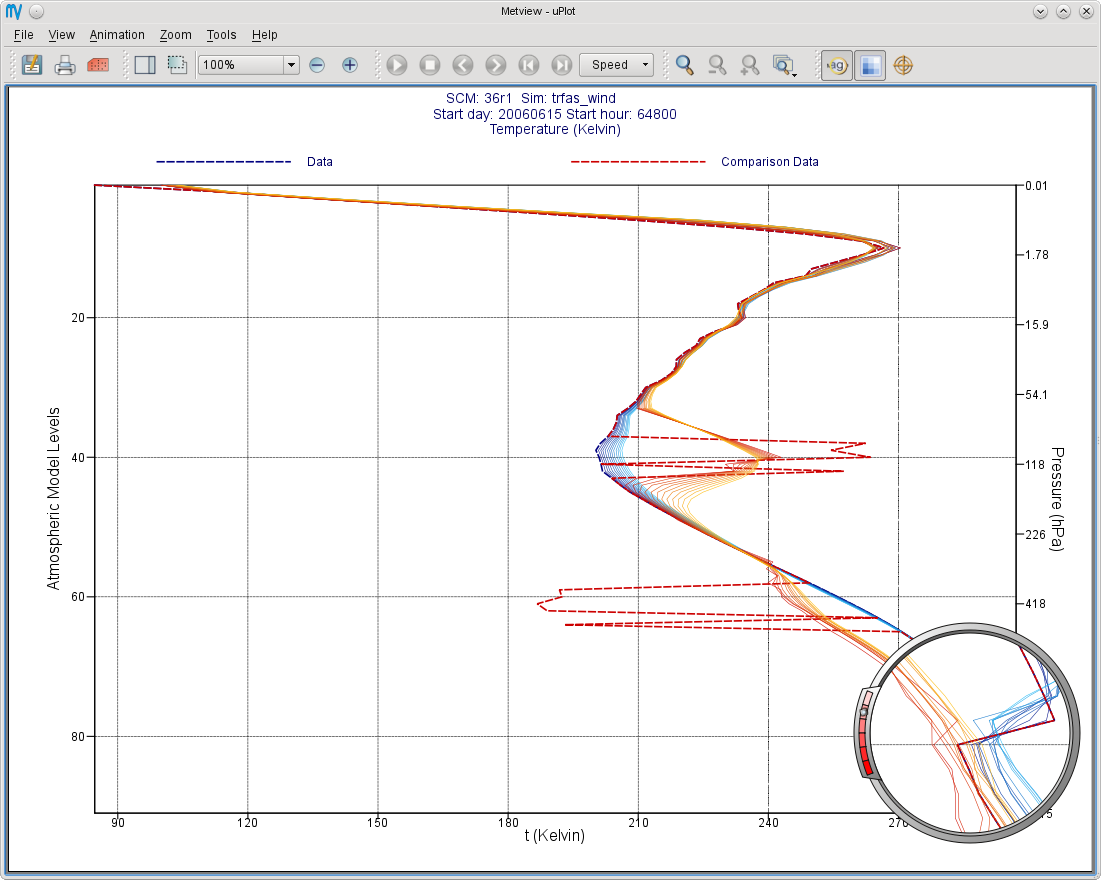Open the Tools menu

tap(221, 34)
